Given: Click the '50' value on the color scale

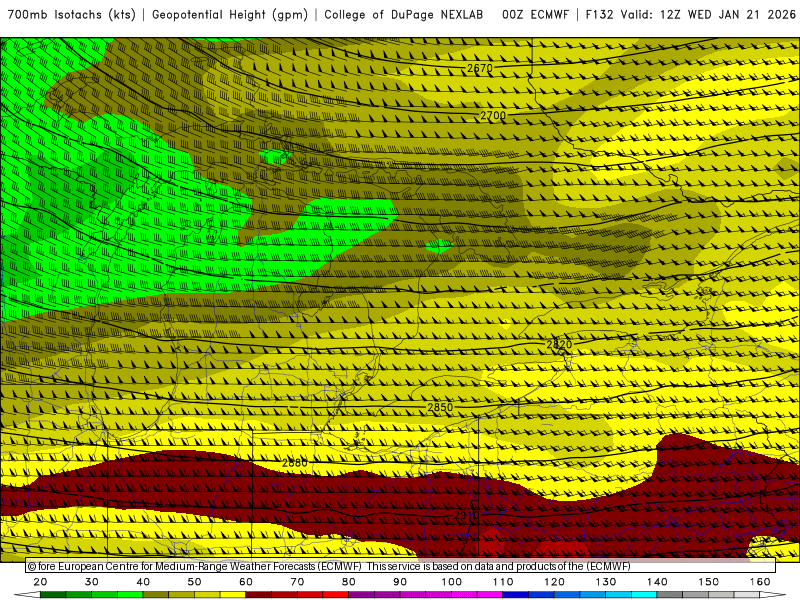Looking at the screenshot, I should click(194, 582).
